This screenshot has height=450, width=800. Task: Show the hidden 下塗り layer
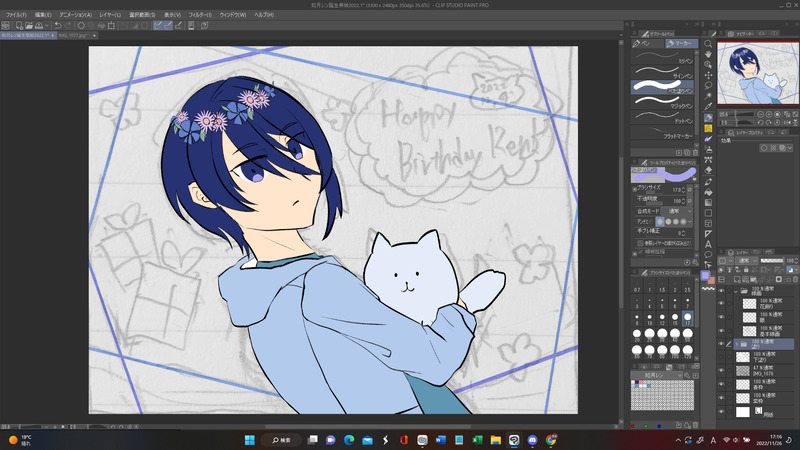tap(721, 357)
